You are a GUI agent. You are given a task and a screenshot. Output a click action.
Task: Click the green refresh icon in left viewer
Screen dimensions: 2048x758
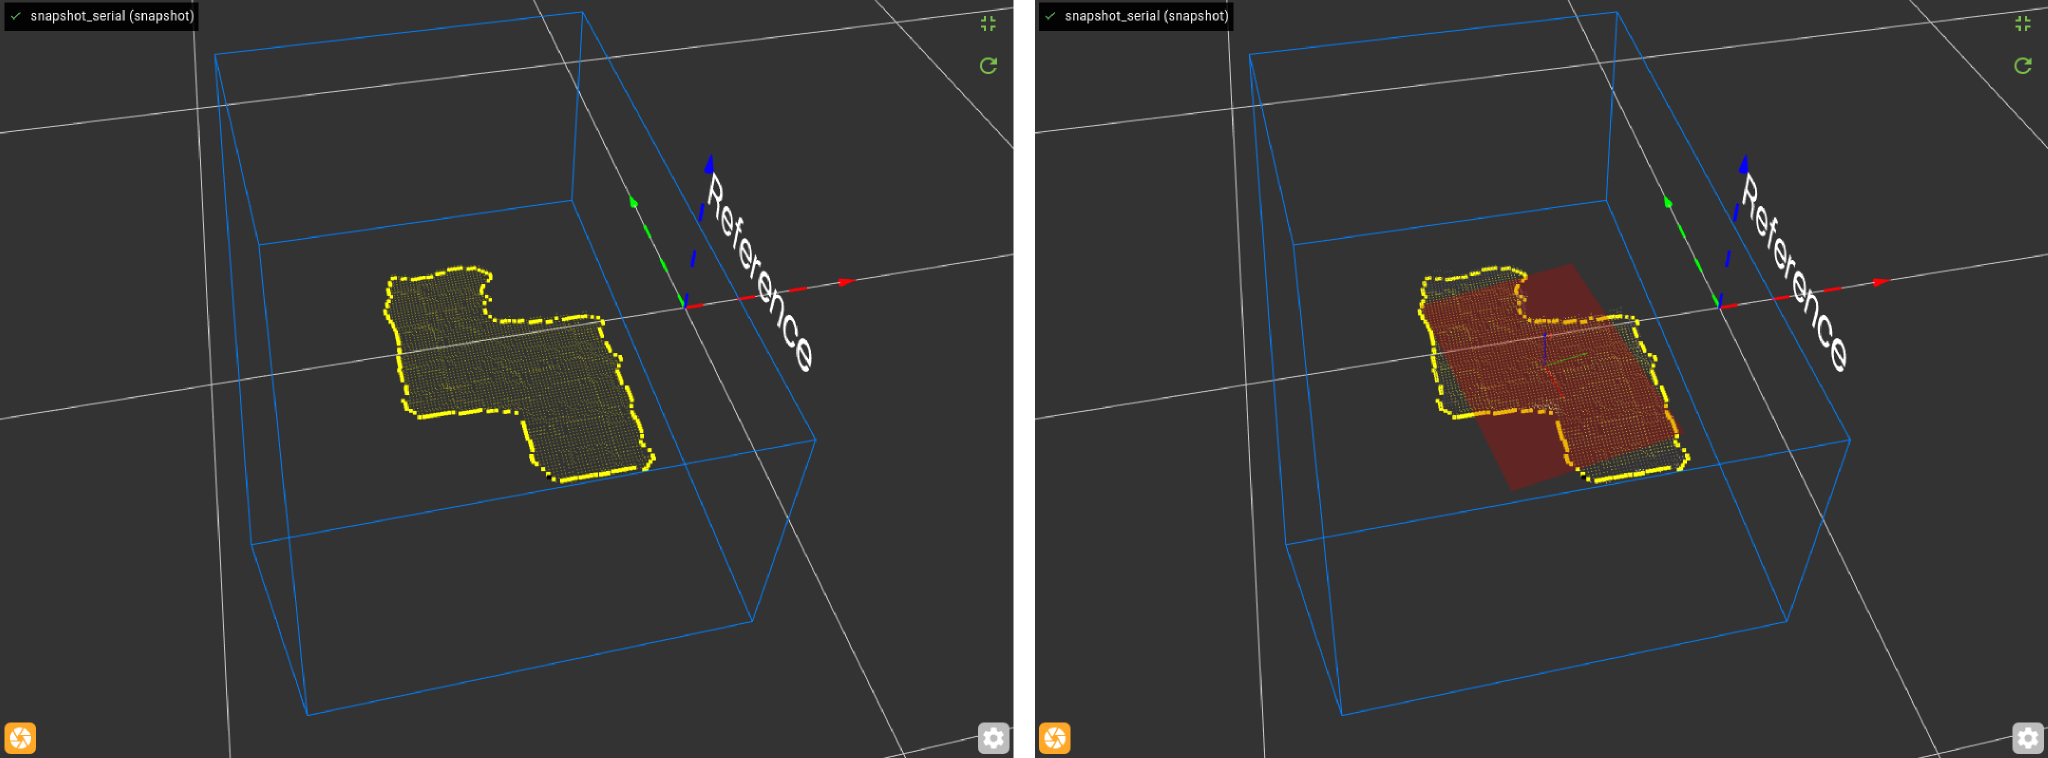tap(988, 66)
